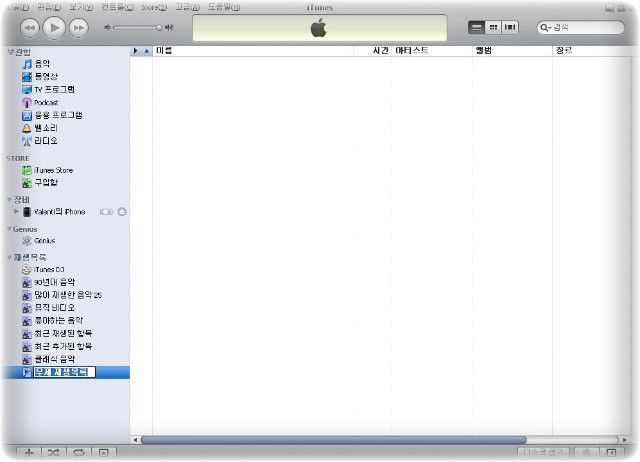The height and width of the screenshot is (462, 640).
Task: Open the 도움말(H) menu
Action: coord(224,7)
